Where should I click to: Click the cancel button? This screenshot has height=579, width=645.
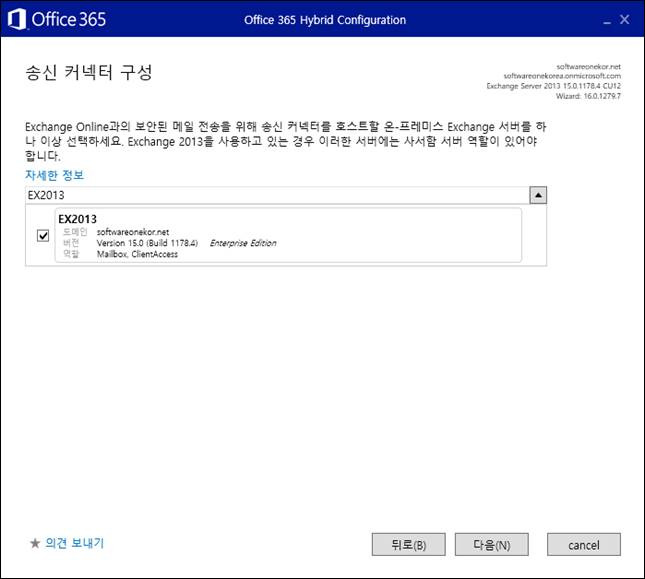click(584, 545)
